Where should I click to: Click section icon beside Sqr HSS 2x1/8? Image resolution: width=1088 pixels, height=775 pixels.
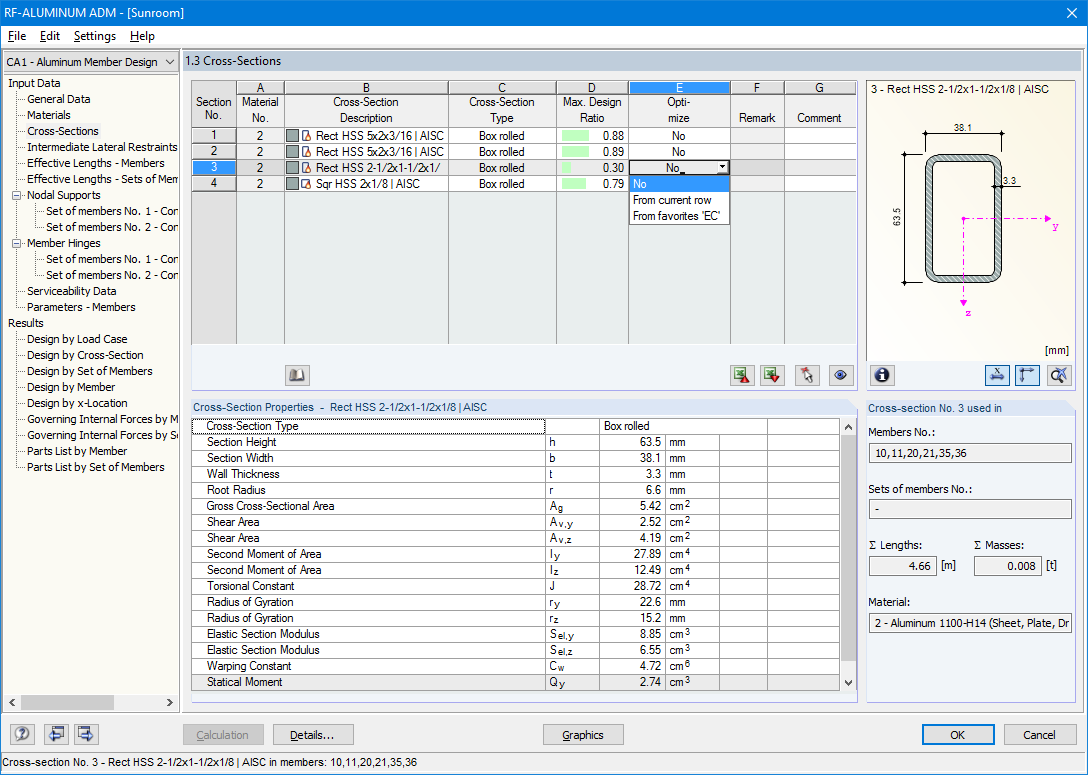pos(306,184)
